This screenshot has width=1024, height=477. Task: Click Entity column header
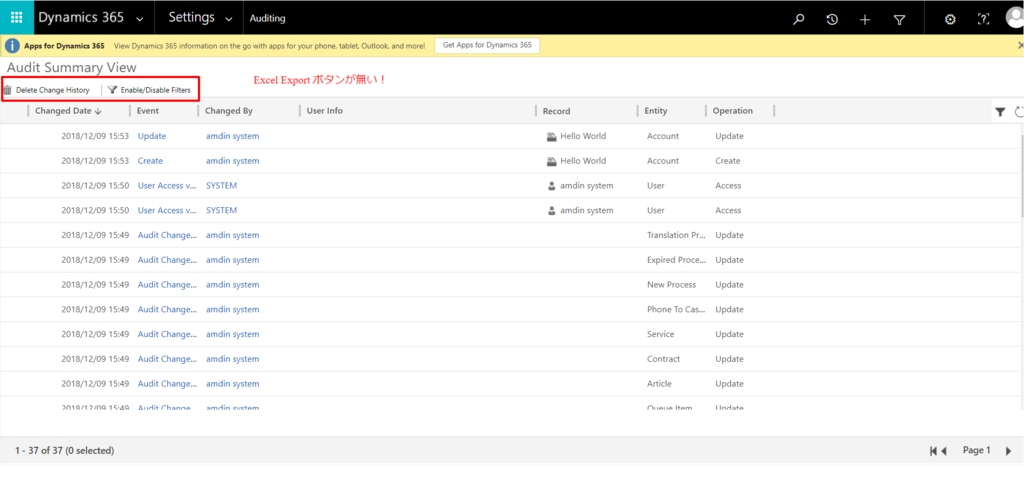(x=656, y=111)
